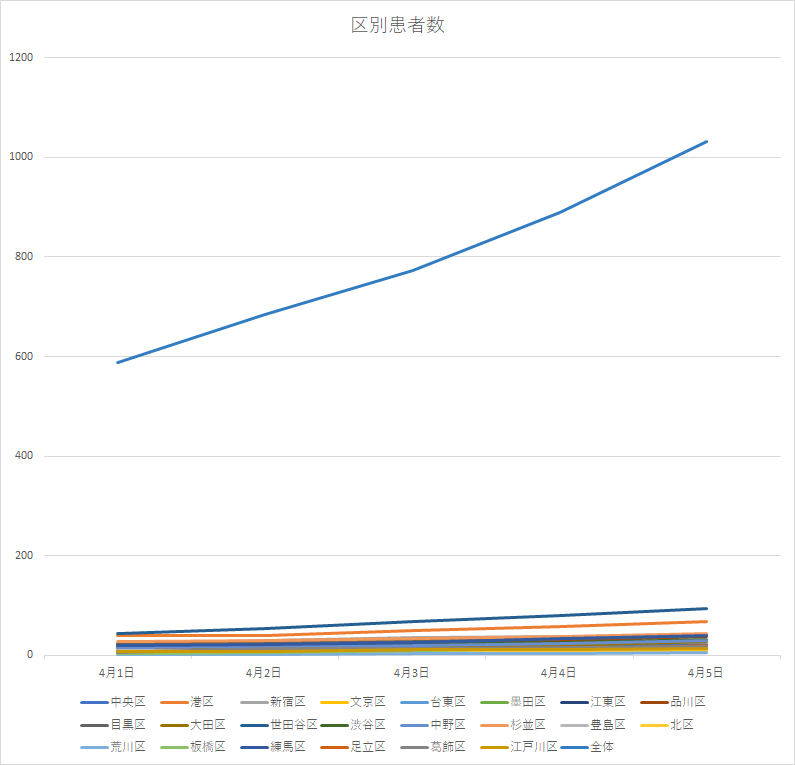Select the chart title 区別患者数
Image resolution: width=795 pixels, height=765 pixels.
click(398, 25)
